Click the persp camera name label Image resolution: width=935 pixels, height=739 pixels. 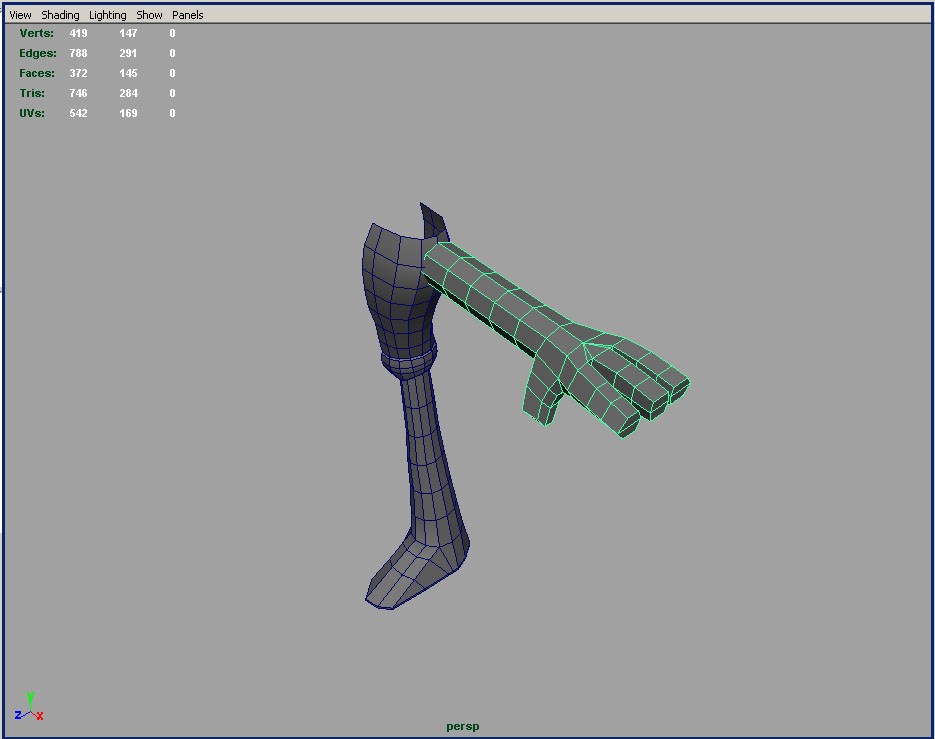click(463, 726)
